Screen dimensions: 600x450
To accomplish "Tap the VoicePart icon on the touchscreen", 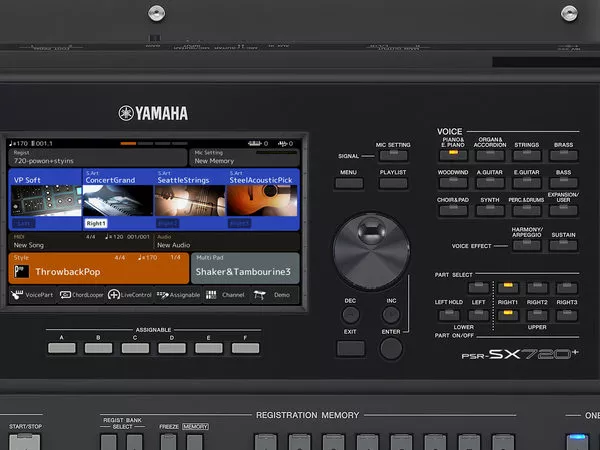I will tap(31, 295).
